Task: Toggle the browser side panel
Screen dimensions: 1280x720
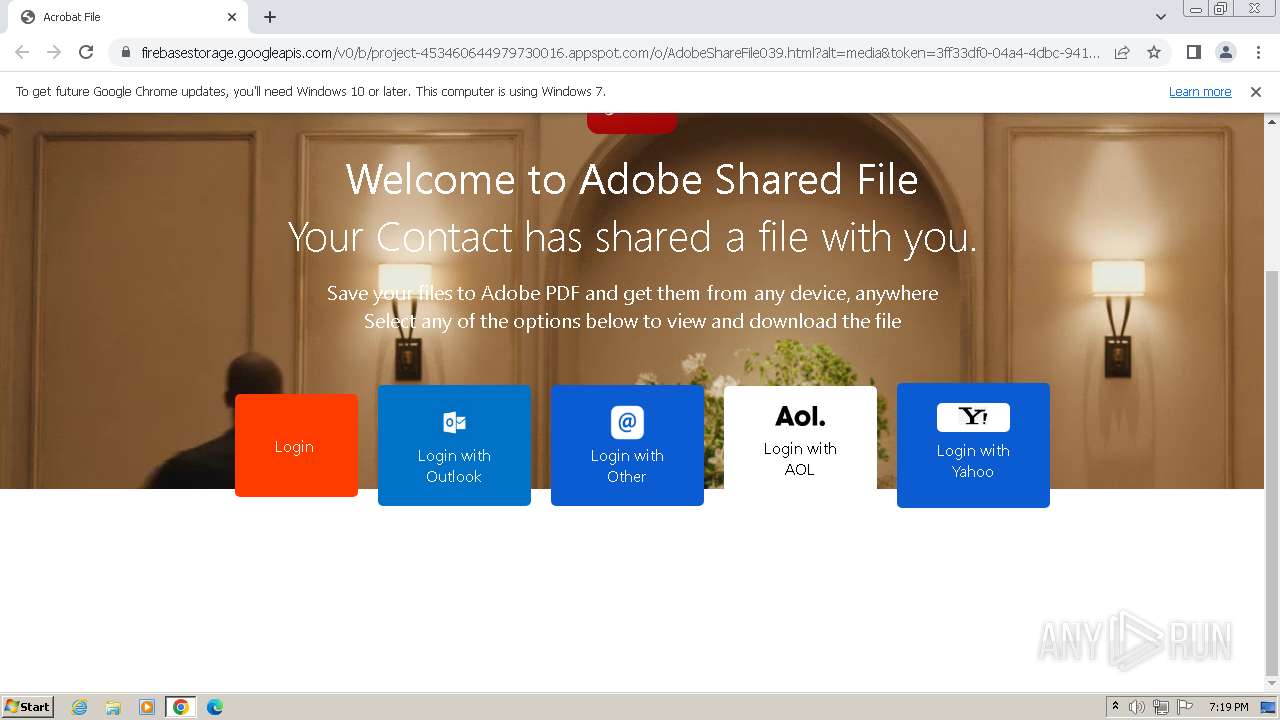Action: (1193, 52)
